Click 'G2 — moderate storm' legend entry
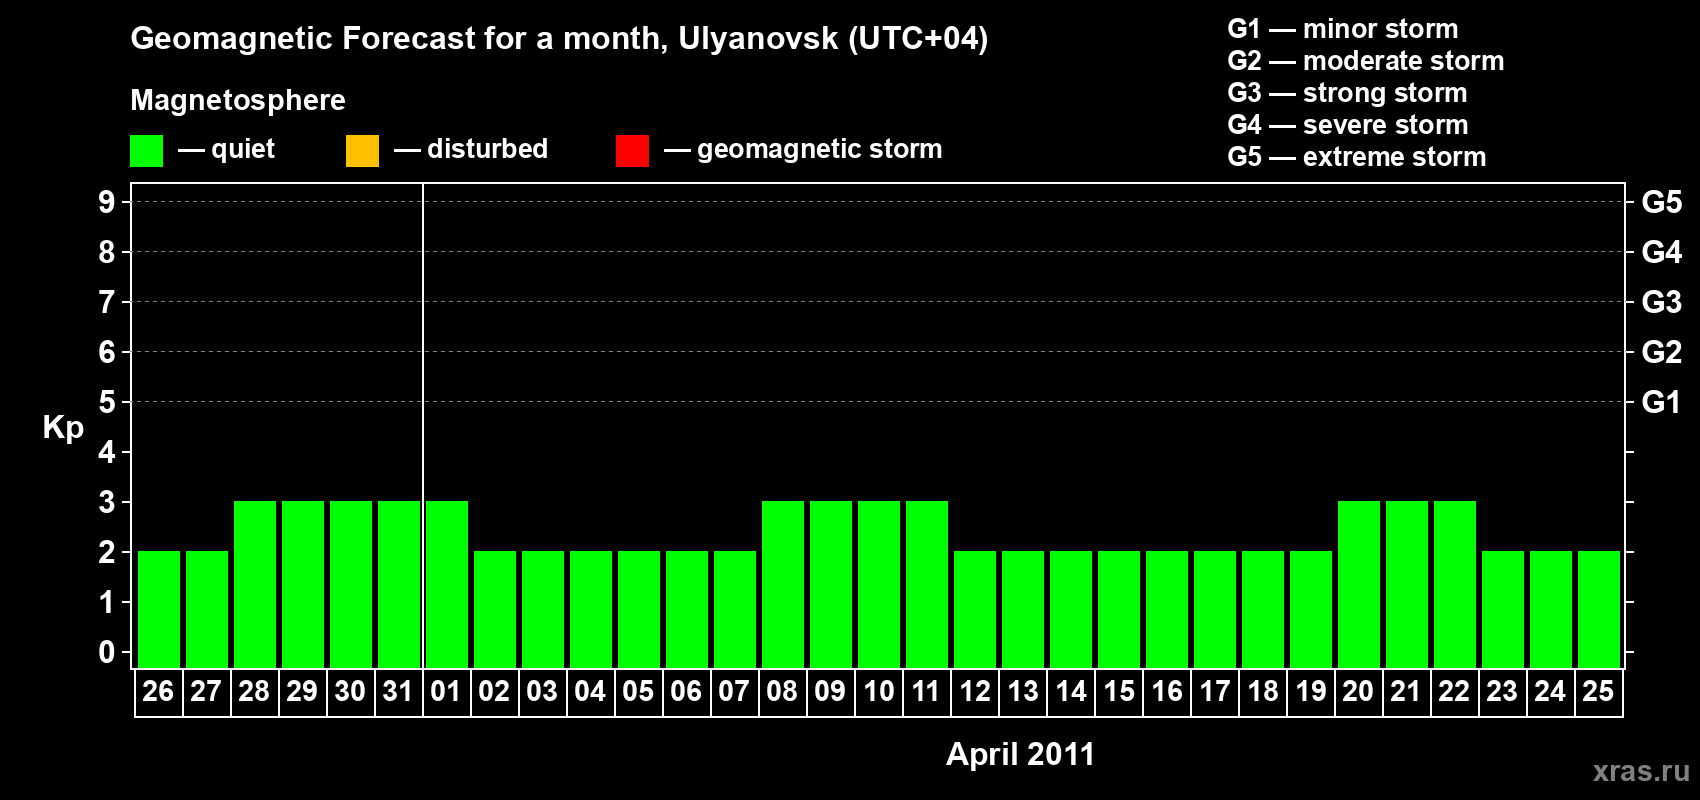This screenshot has width=1700, height=800. click(x=1365, y=61)
